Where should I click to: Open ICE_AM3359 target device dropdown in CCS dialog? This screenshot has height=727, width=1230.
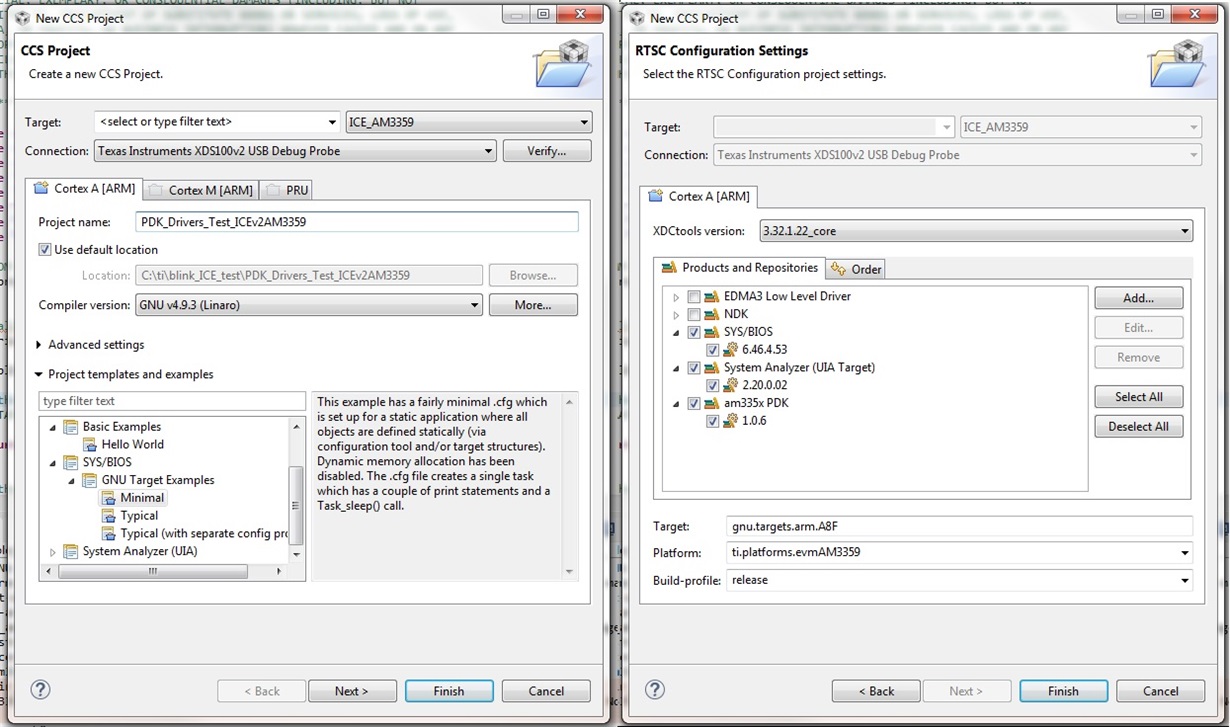tap(468, 123)
